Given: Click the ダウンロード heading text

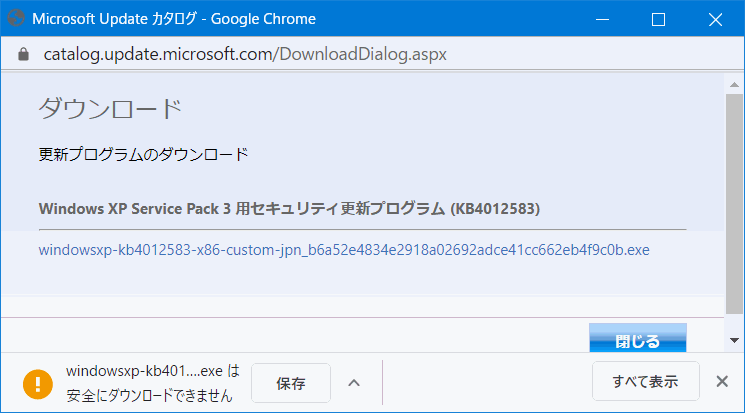Looking at the screenshot, I should click(110, 108).
